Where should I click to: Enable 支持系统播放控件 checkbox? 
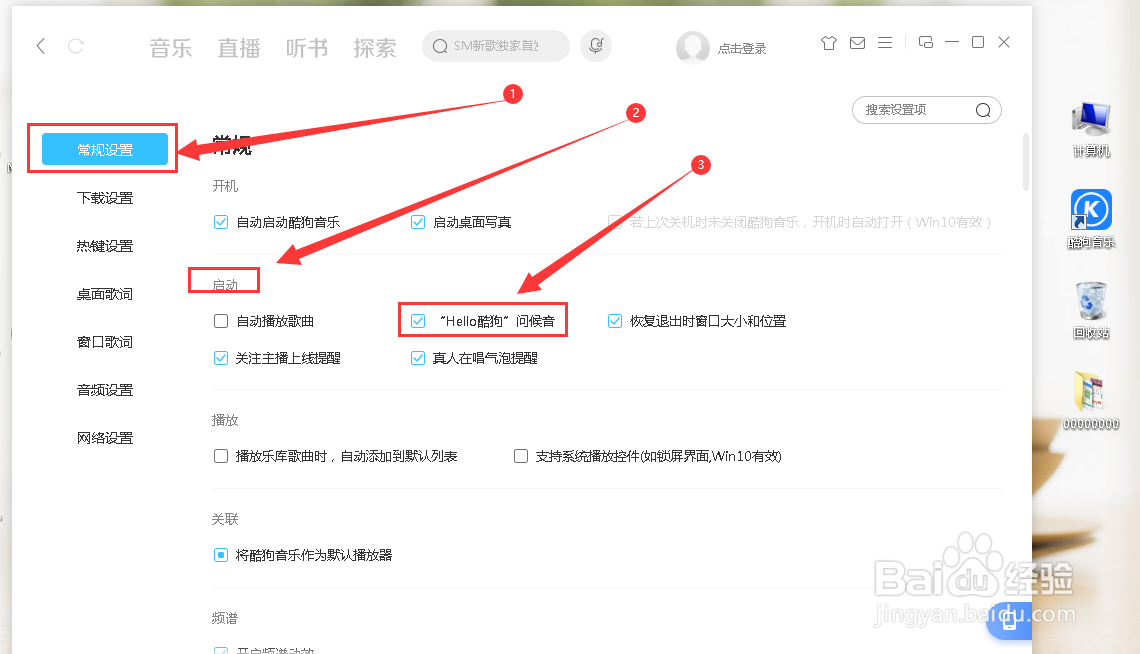pyautogui.click(x=521, y=456)
